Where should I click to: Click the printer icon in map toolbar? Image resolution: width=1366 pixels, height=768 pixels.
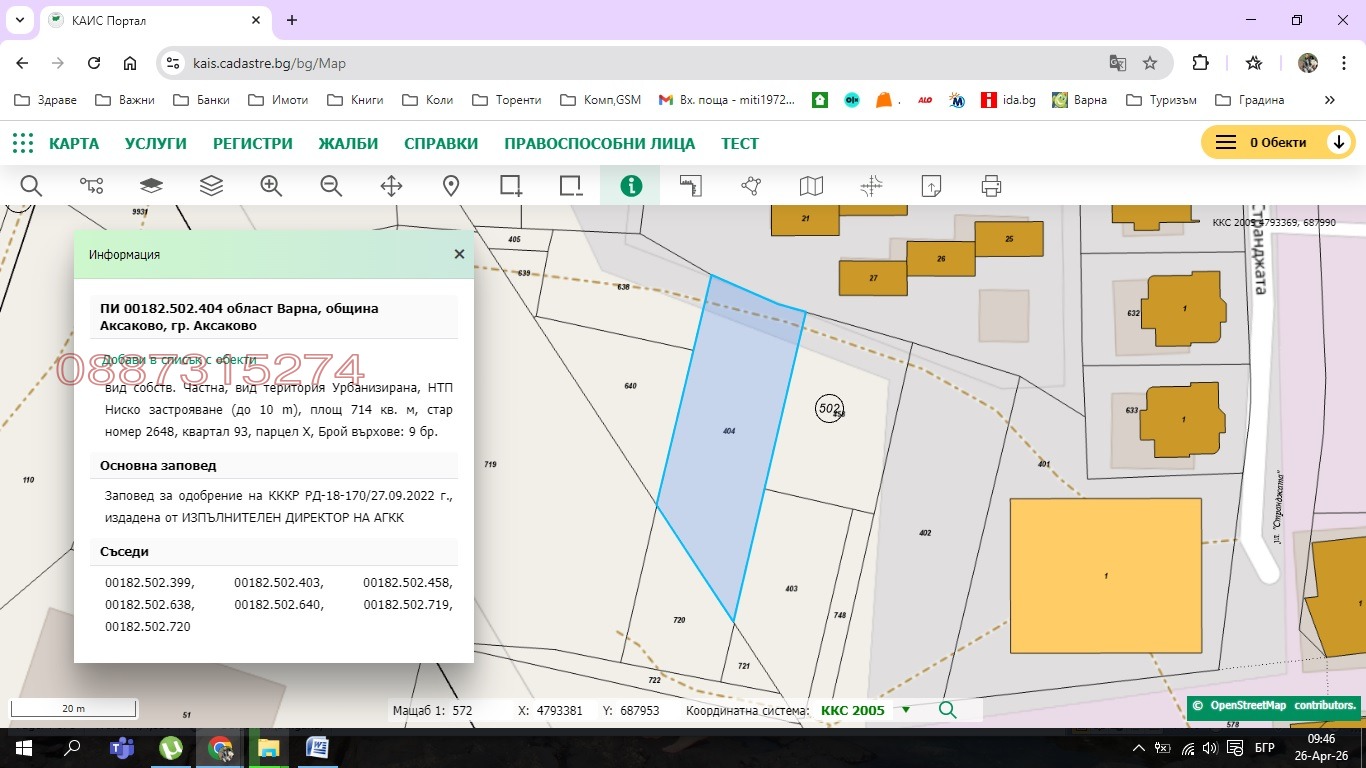pyautogui.click(x=991, y=186)
